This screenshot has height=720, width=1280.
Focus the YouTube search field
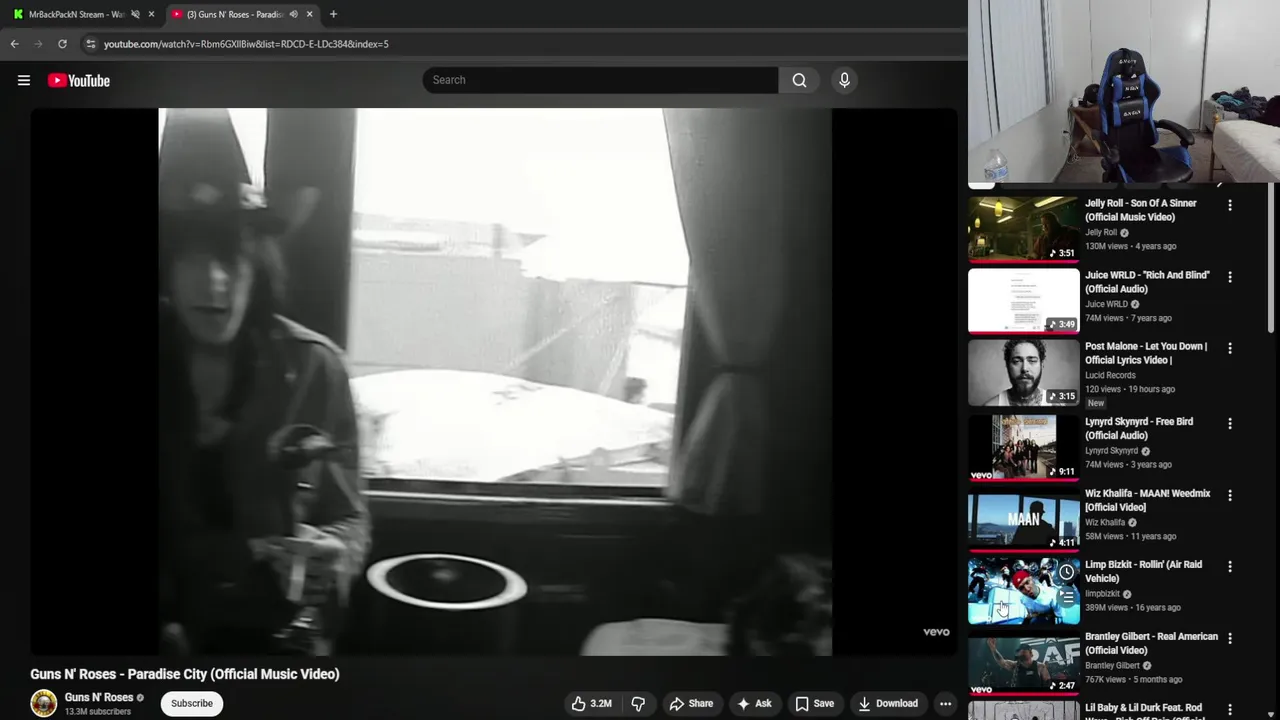pos(600,80)
